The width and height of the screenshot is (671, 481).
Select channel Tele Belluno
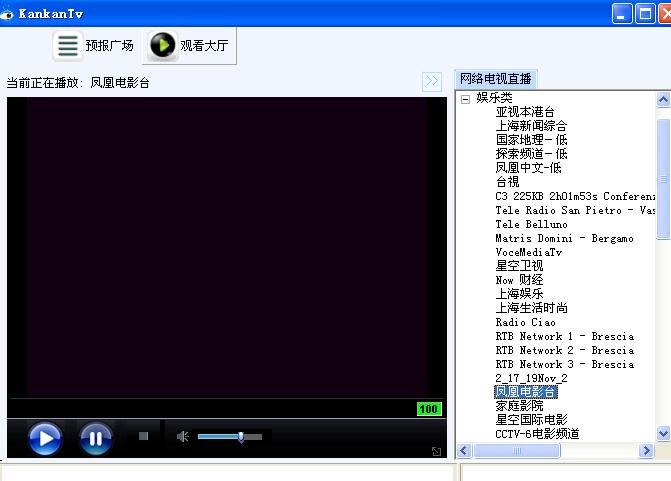531,224
